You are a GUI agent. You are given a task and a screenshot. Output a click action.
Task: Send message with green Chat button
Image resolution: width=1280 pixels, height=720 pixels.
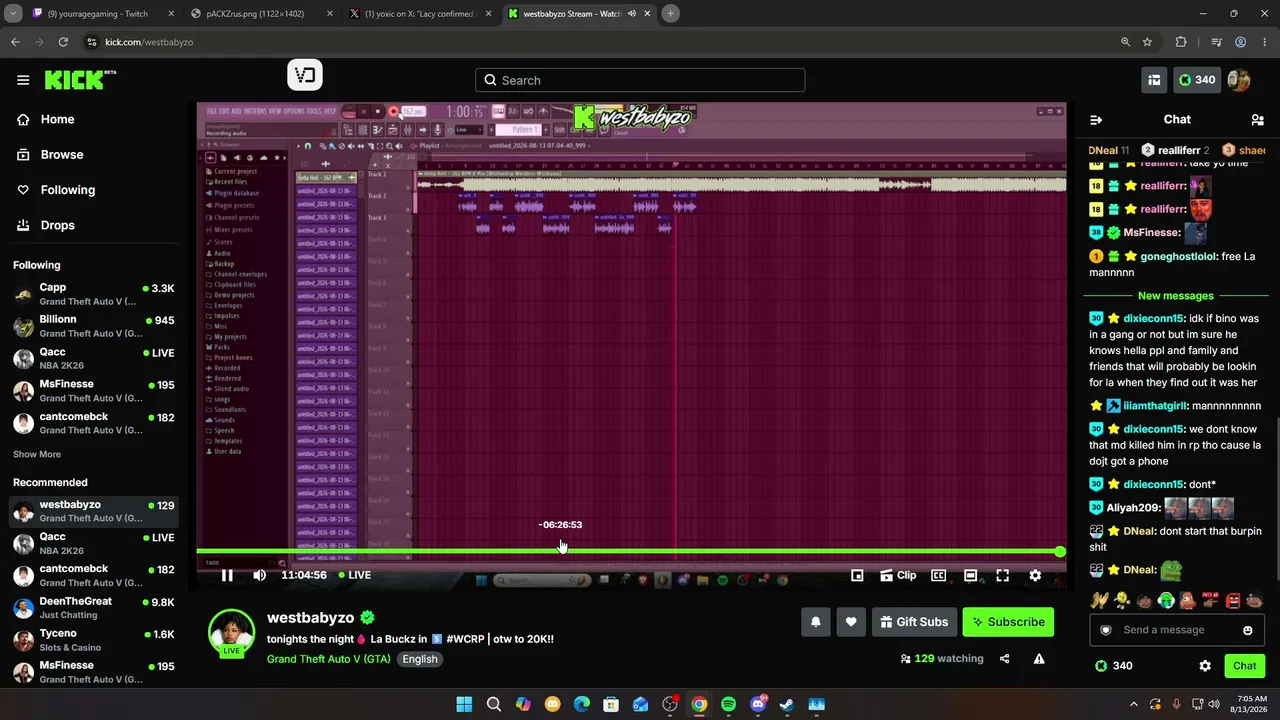(1245, 666)
